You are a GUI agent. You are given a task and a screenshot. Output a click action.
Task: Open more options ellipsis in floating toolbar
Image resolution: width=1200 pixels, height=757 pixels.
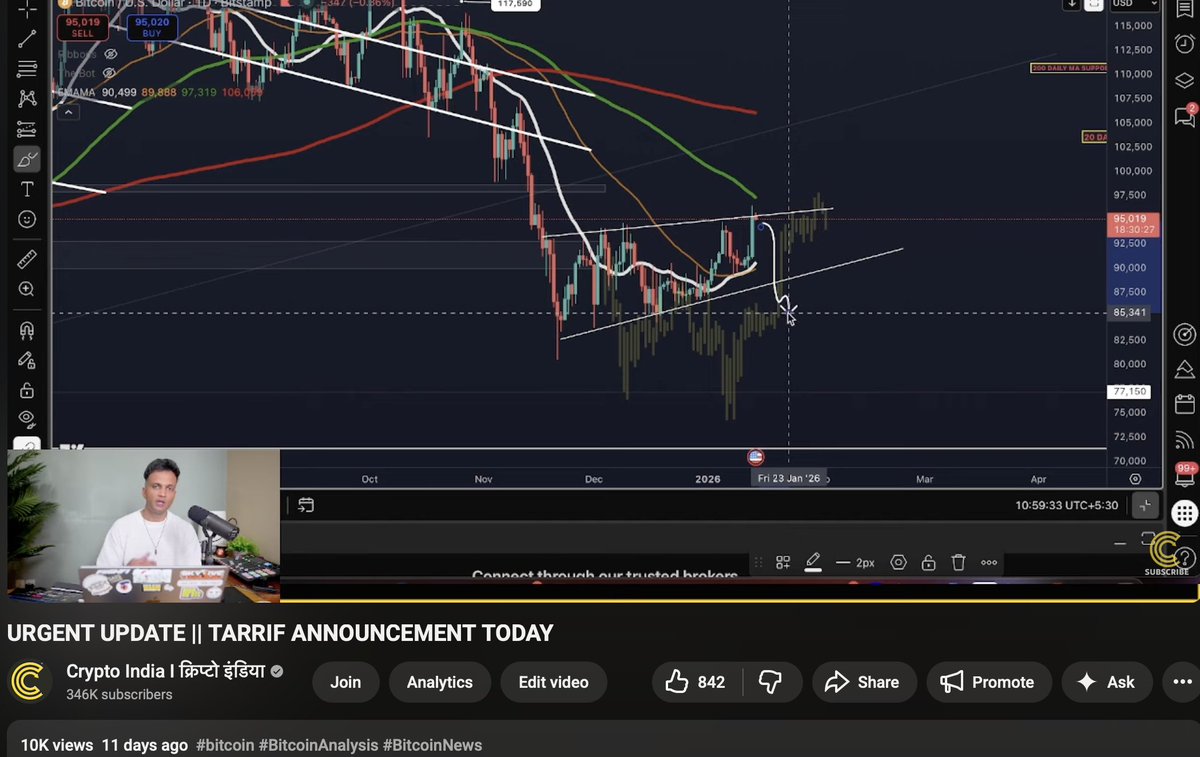click(x=989, y=562)
